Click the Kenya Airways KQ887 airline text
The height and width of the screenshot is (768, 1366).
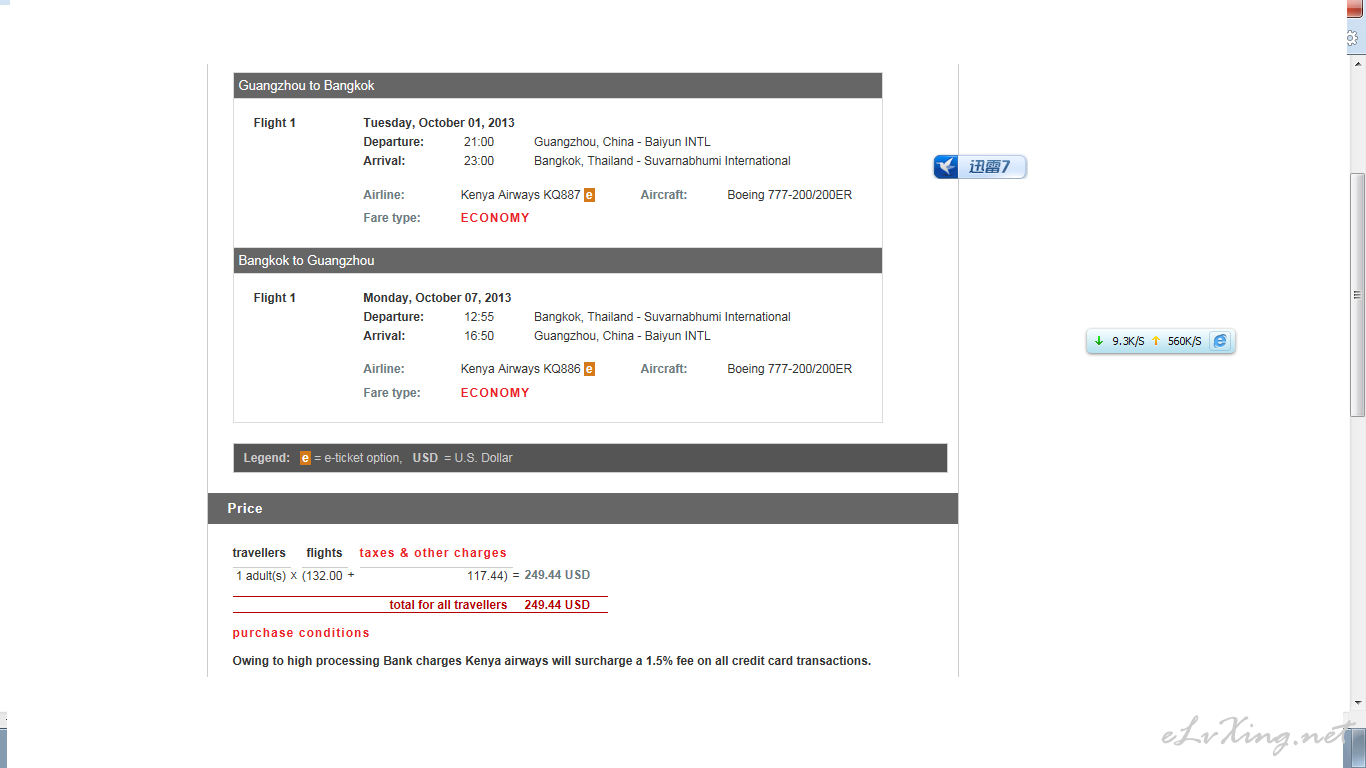click(520, 195)
